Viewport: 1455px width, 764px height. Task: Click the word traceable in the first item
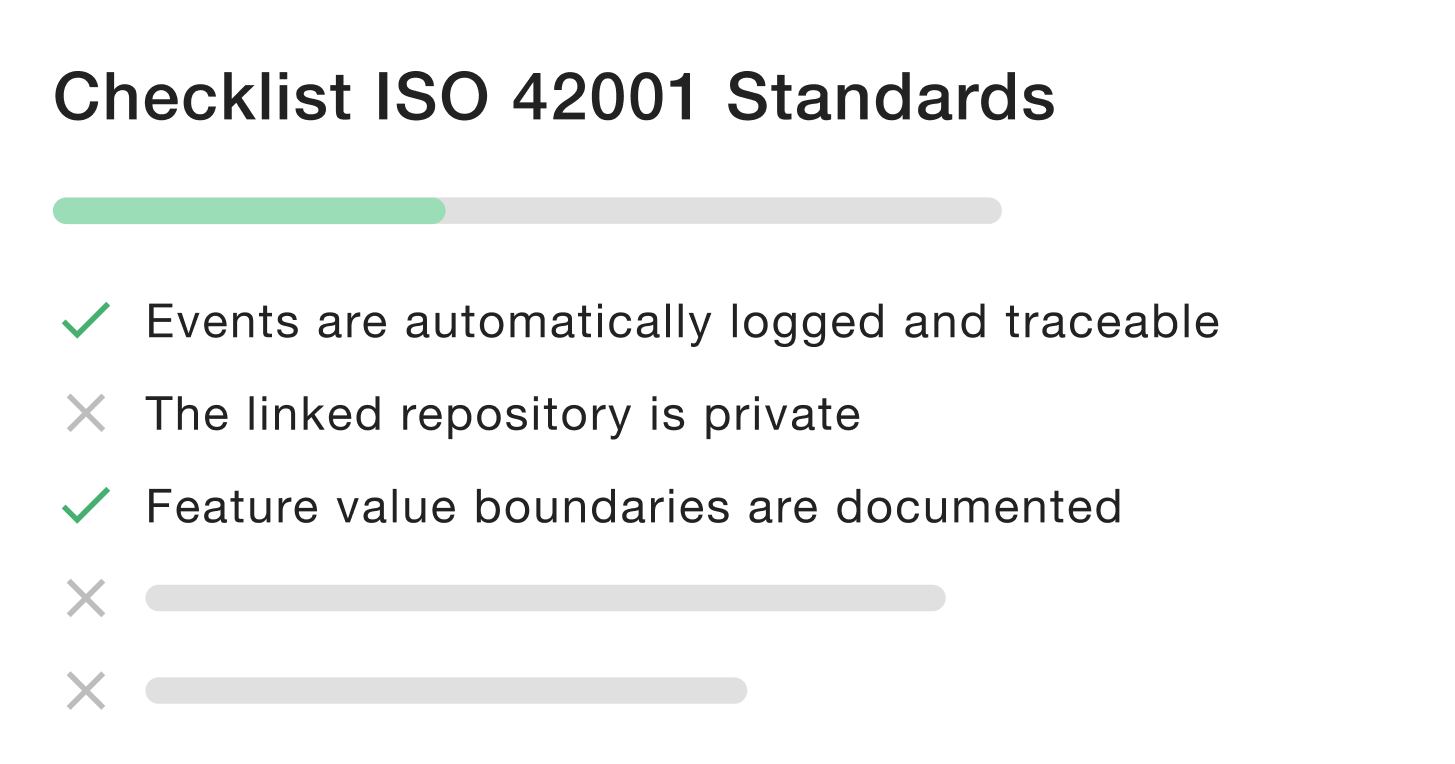pos(1112,322)
